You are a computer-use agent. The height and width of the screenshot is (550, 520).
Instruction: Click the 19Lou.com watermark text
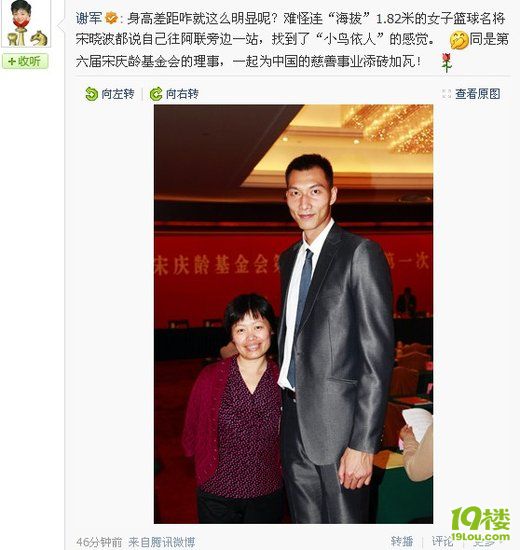point(480,537)
